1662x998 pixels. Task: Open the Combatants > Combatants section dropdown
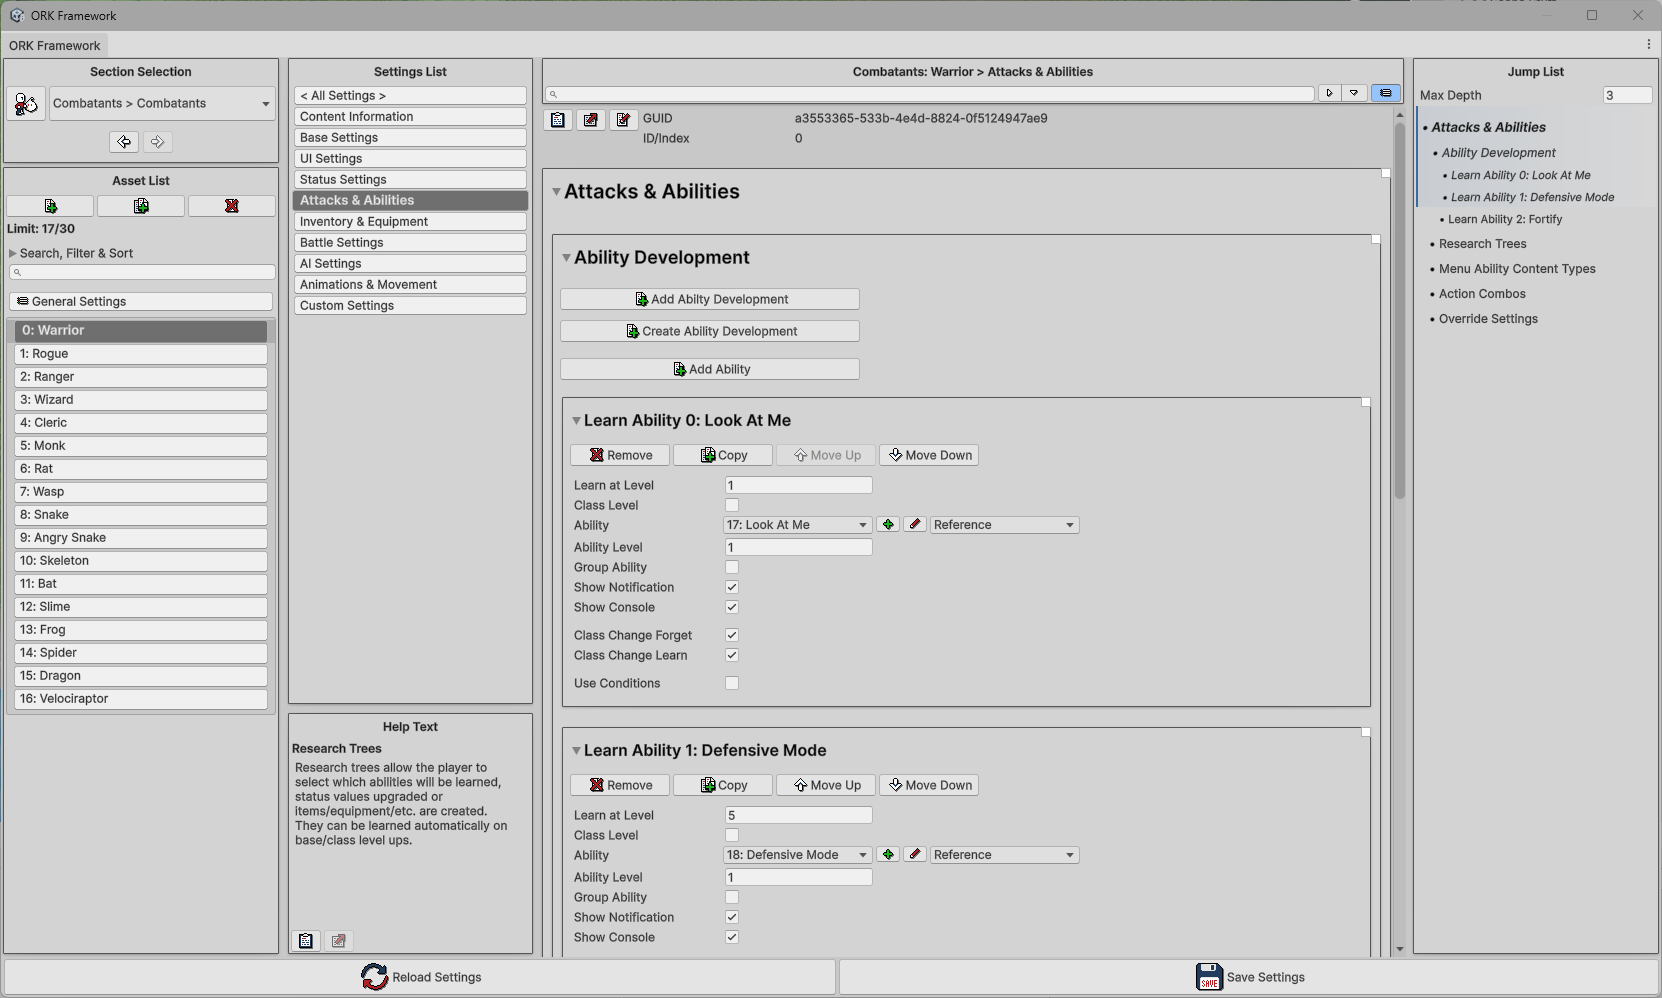point(162,104)
